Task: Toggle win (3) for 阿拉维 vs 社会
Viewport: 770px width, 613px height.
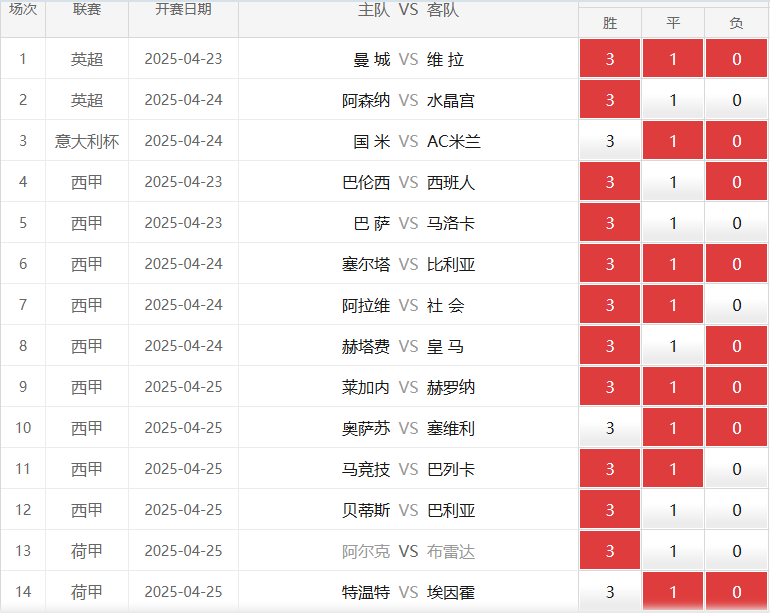Action: tap(609, 305)
